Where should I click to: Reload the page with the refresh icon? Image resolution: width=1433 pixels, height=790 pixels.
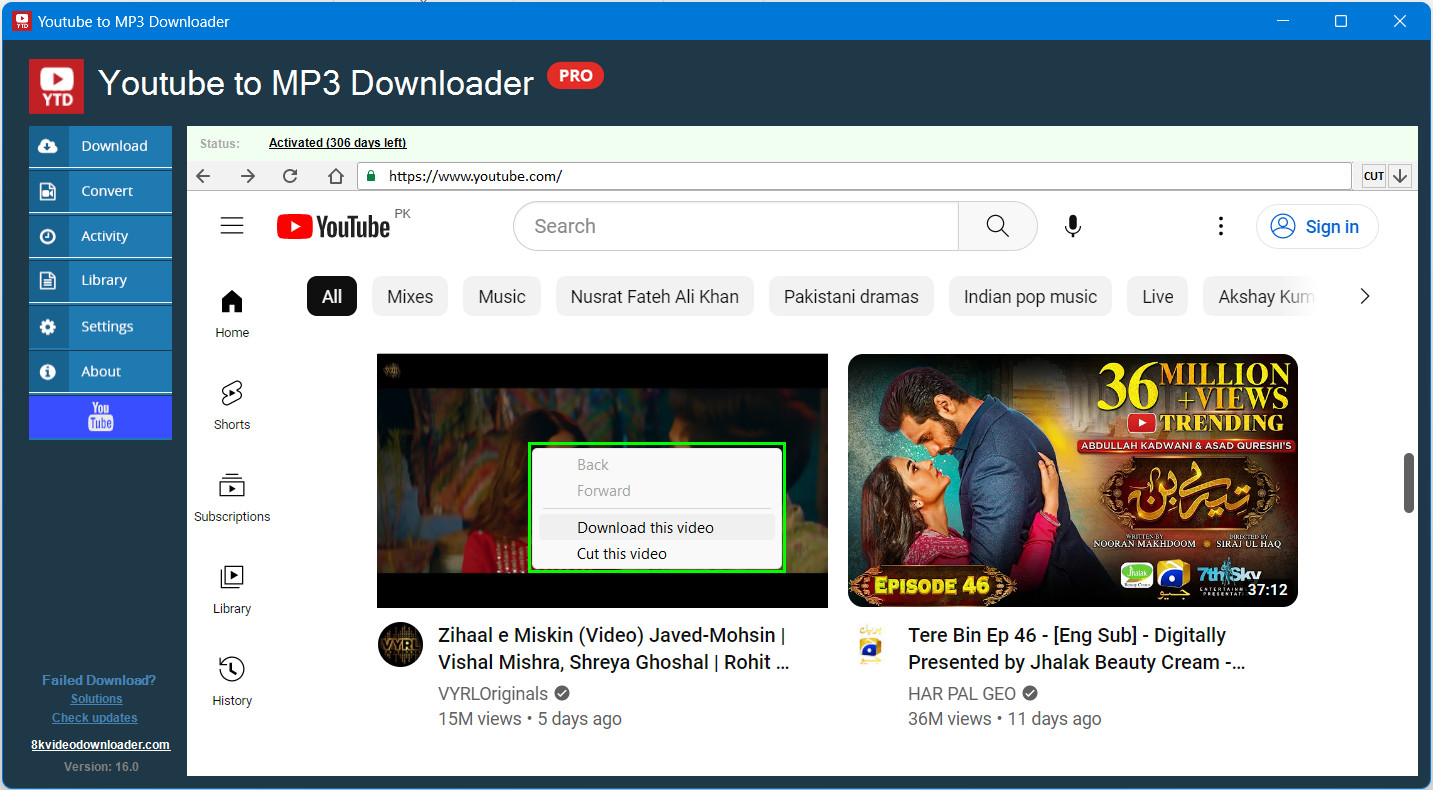tap(290, 176)
